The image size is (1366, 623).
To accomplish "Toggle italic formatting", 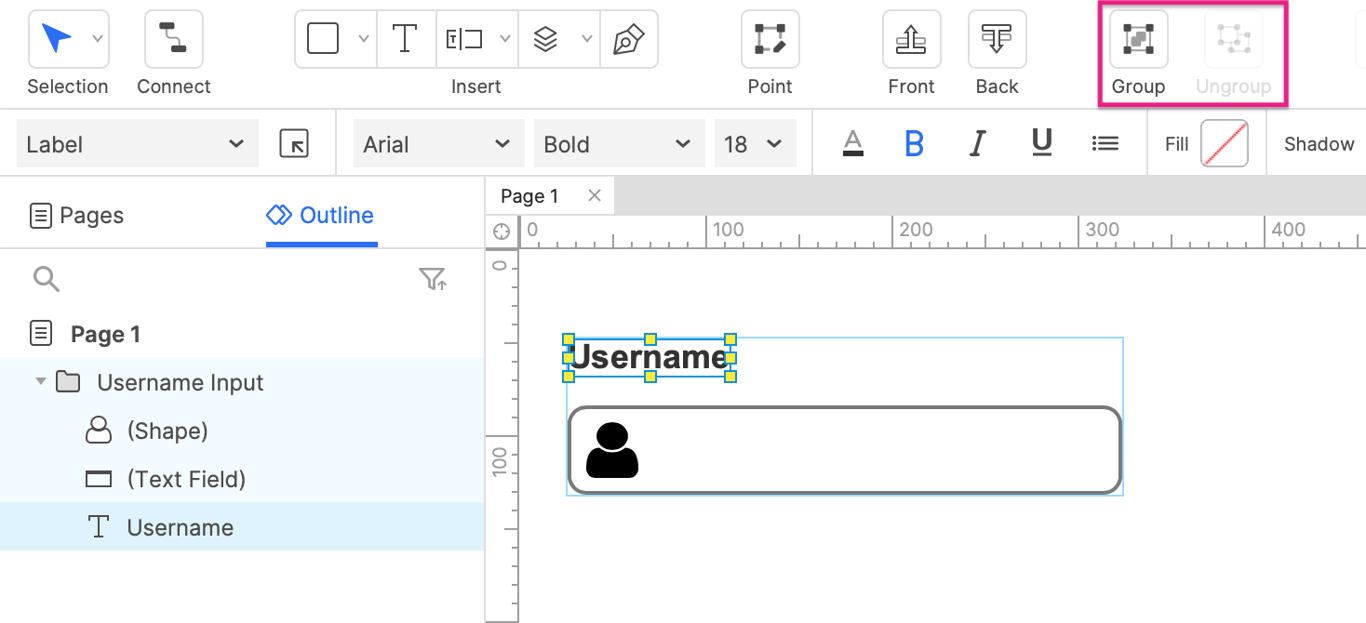I will [978, 144].
